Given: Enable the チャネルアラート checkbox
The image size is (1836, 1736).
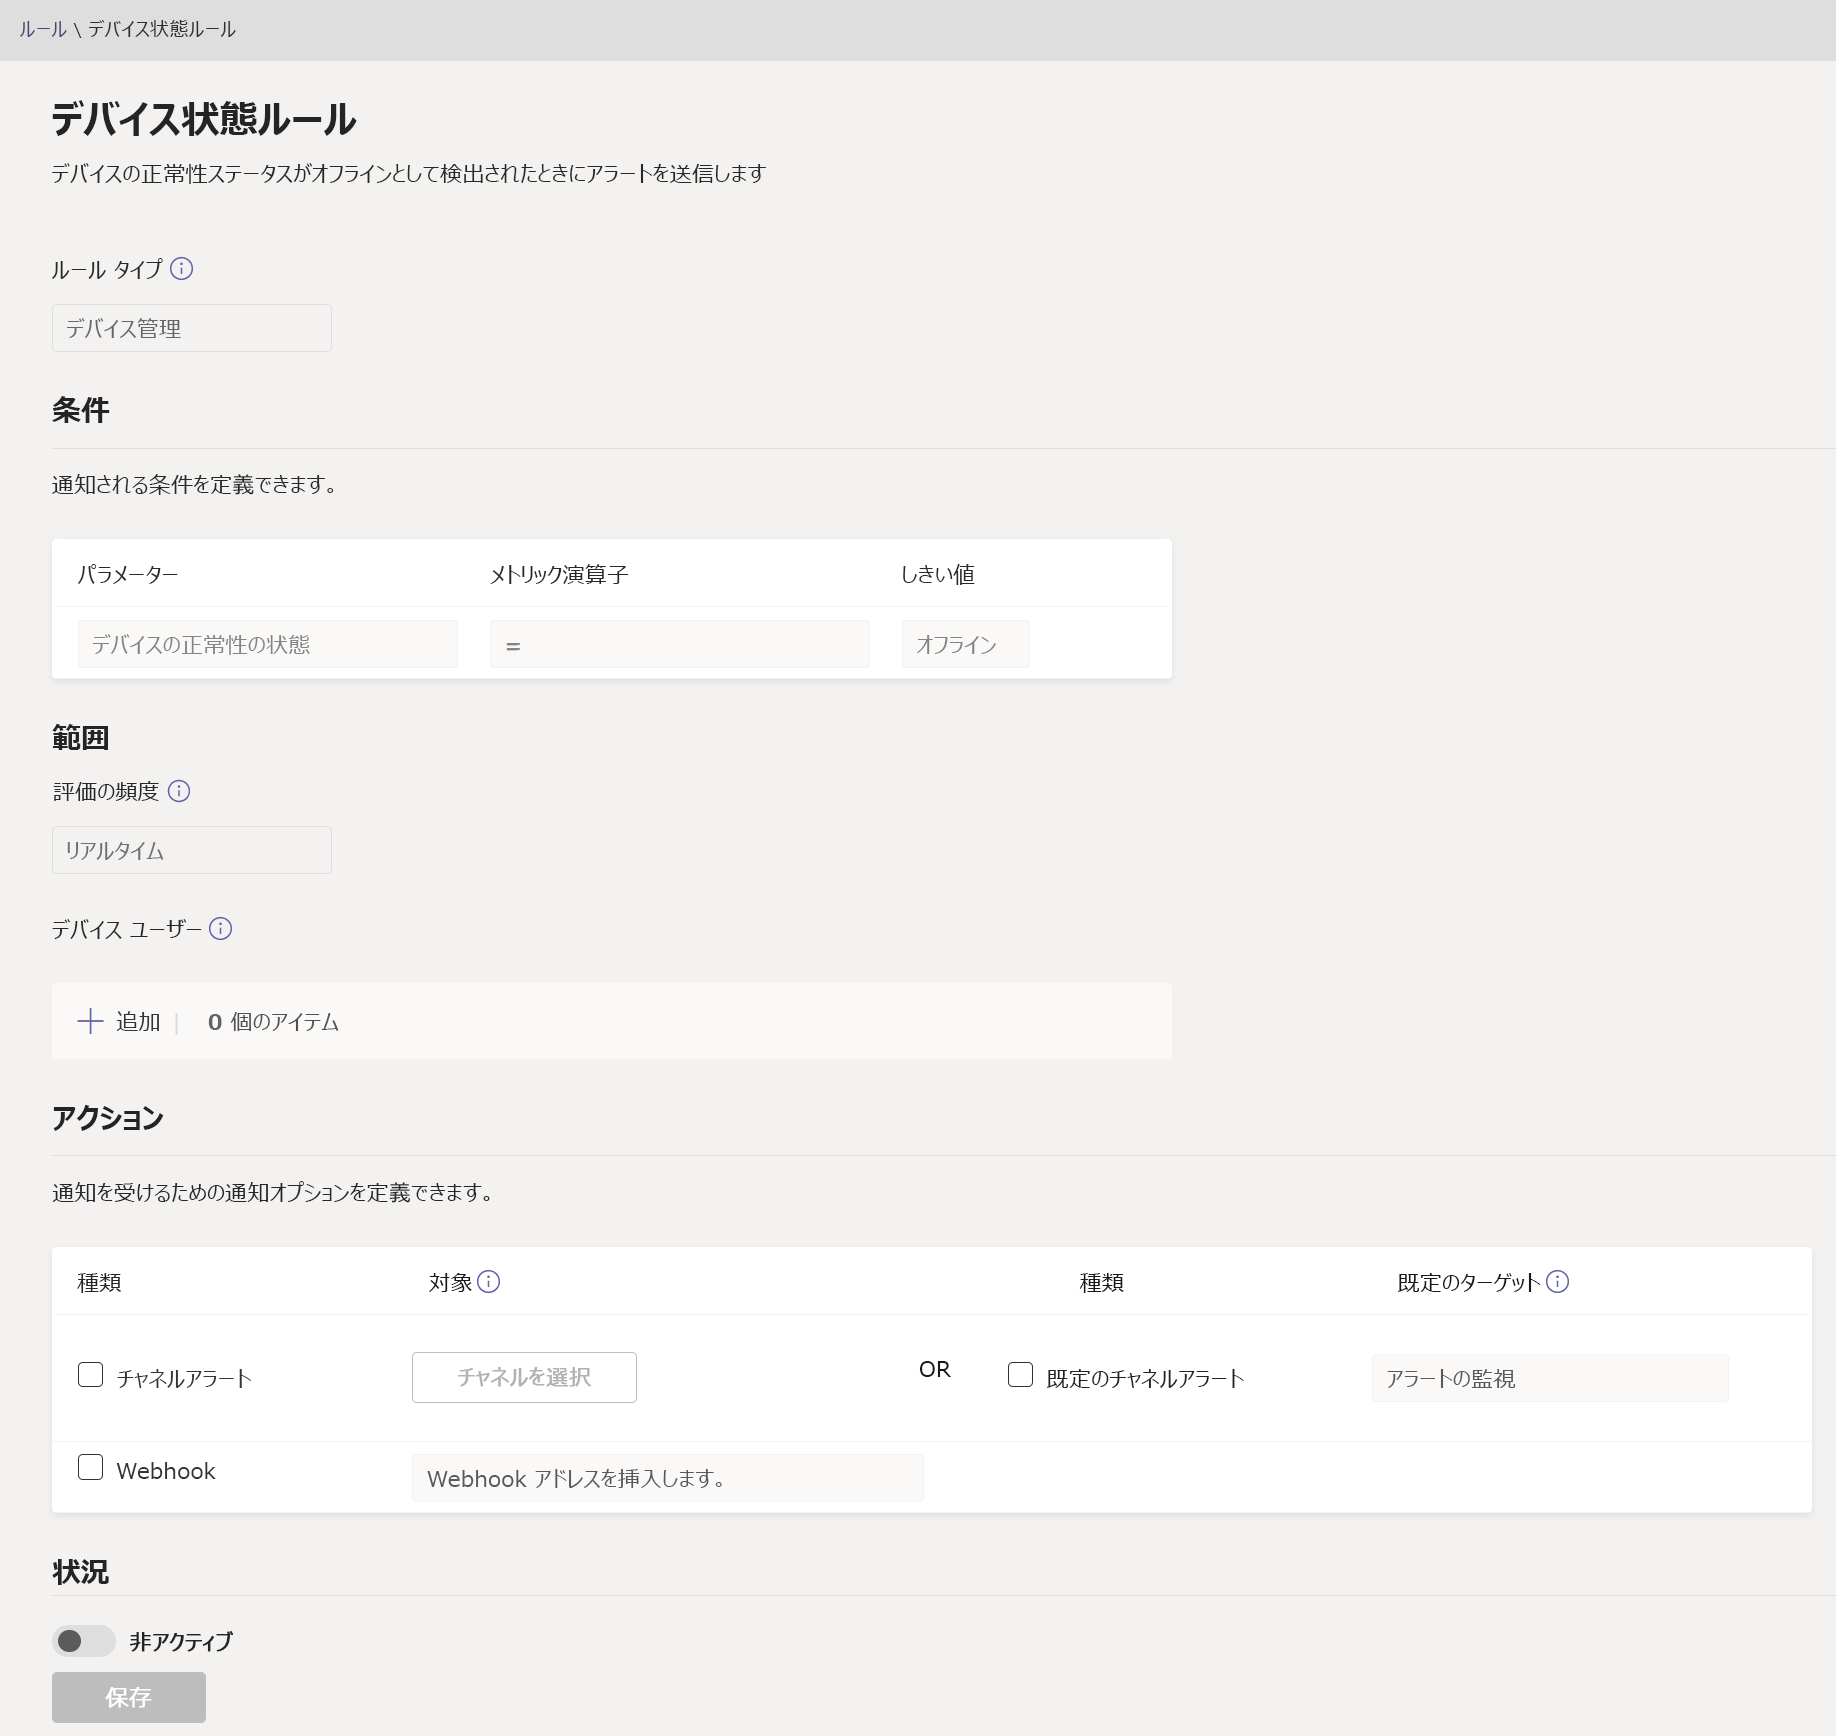Looking at the screenshot, I should (x=90, y=1374).
